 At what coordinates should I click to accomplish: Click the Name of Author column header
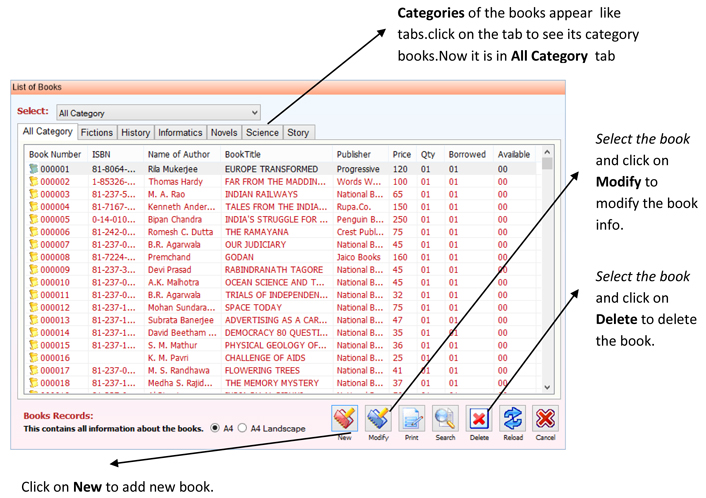(x=182, y=154)
